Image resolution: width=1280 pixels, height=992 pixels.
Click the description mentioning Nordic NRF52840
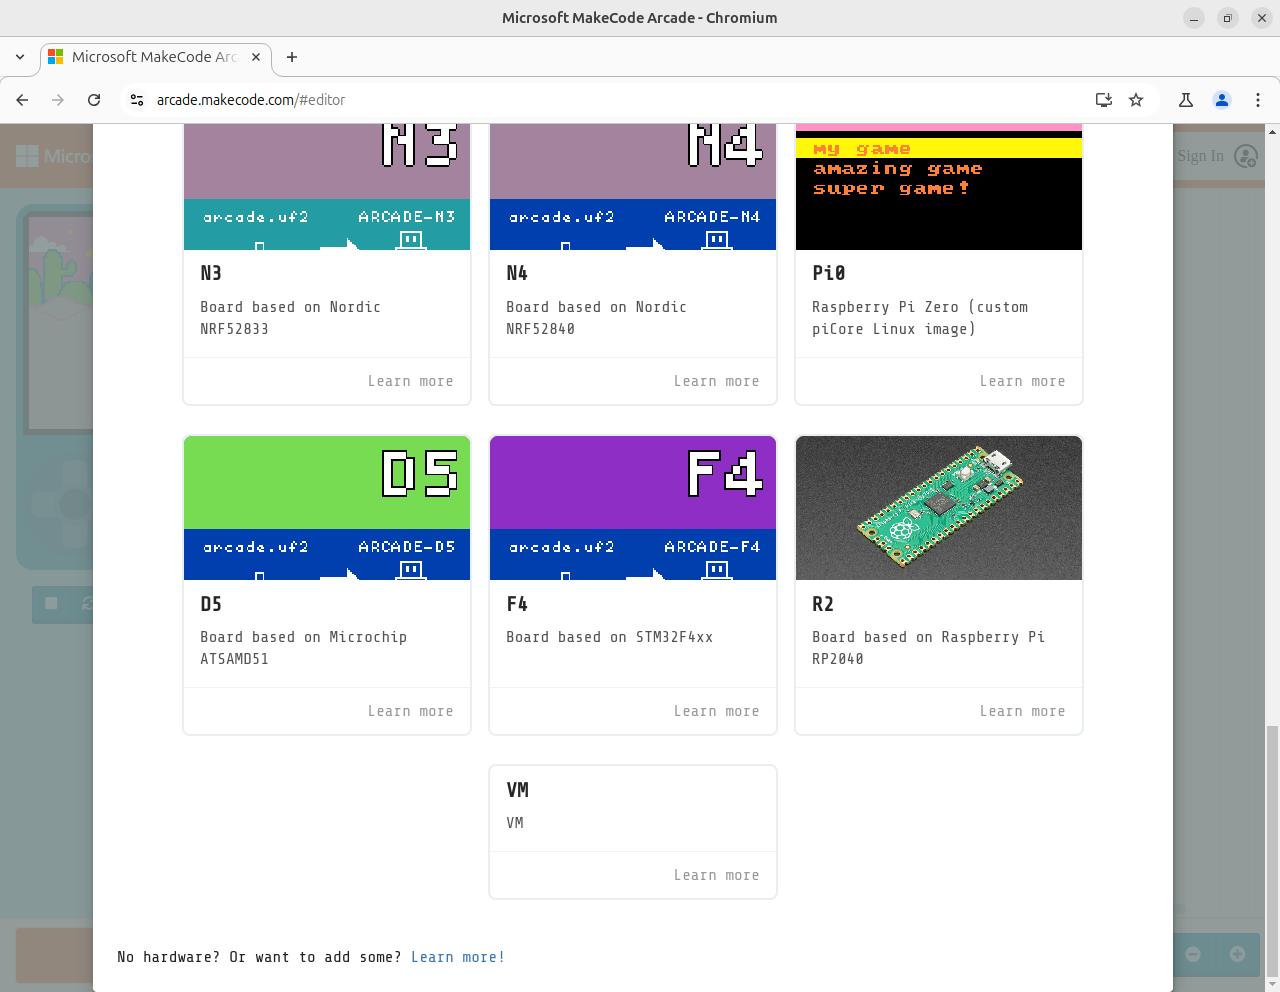(596, 318)
